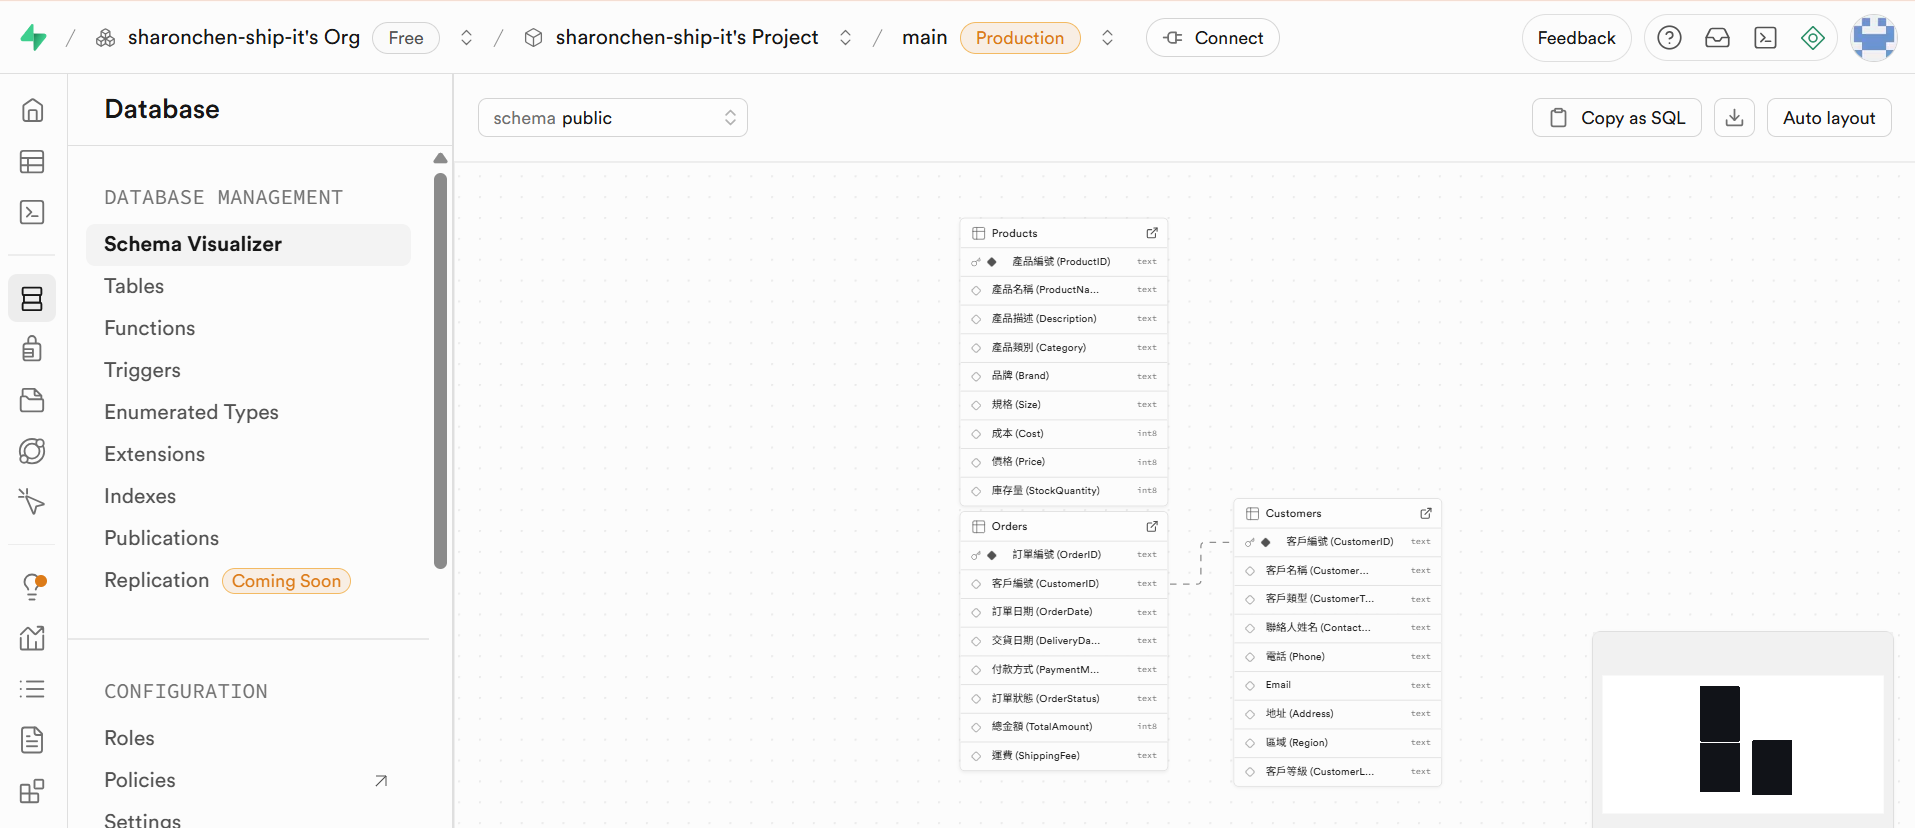Image resolution: width=1915 pixels, height=828 pixels.
Task: Open the Storage sidebar icon
Action: coord(32,400)
